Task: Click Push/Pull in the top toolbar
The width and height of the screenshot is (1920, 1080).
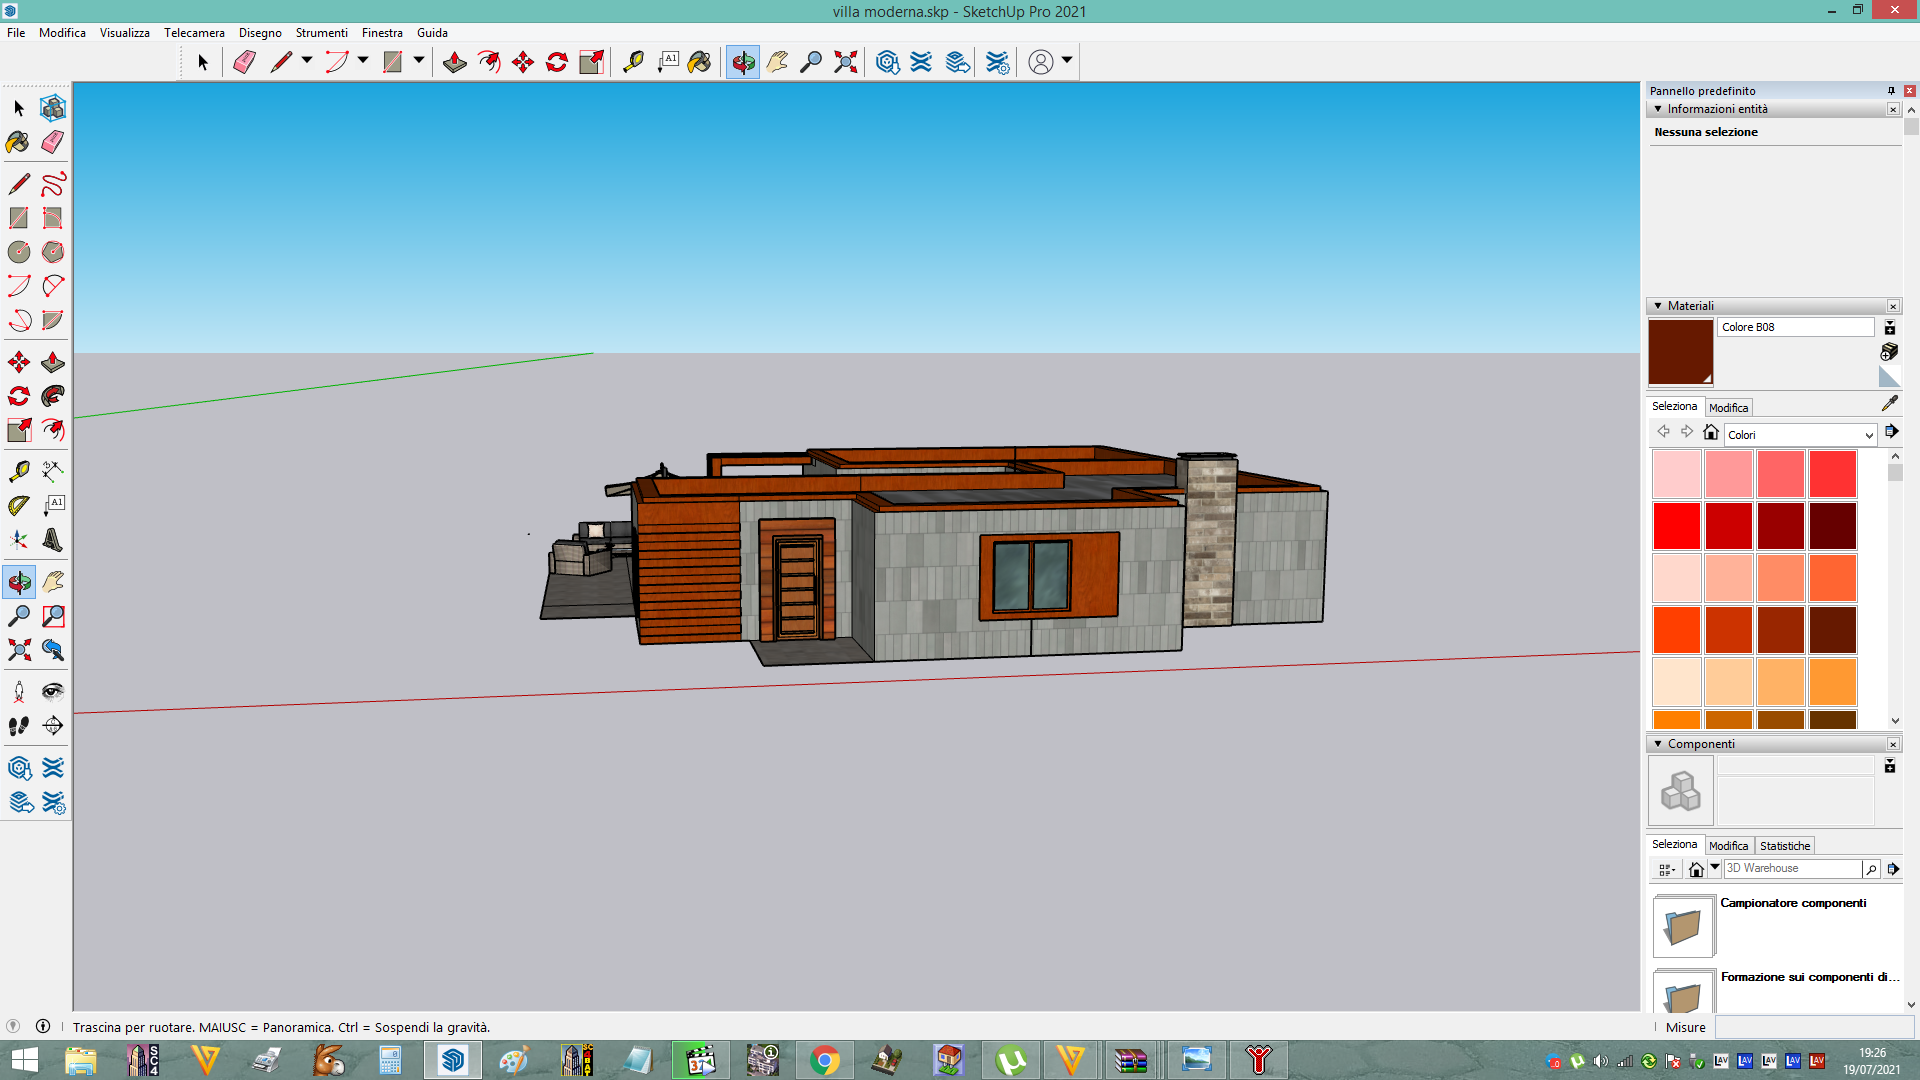Action: 455,62
